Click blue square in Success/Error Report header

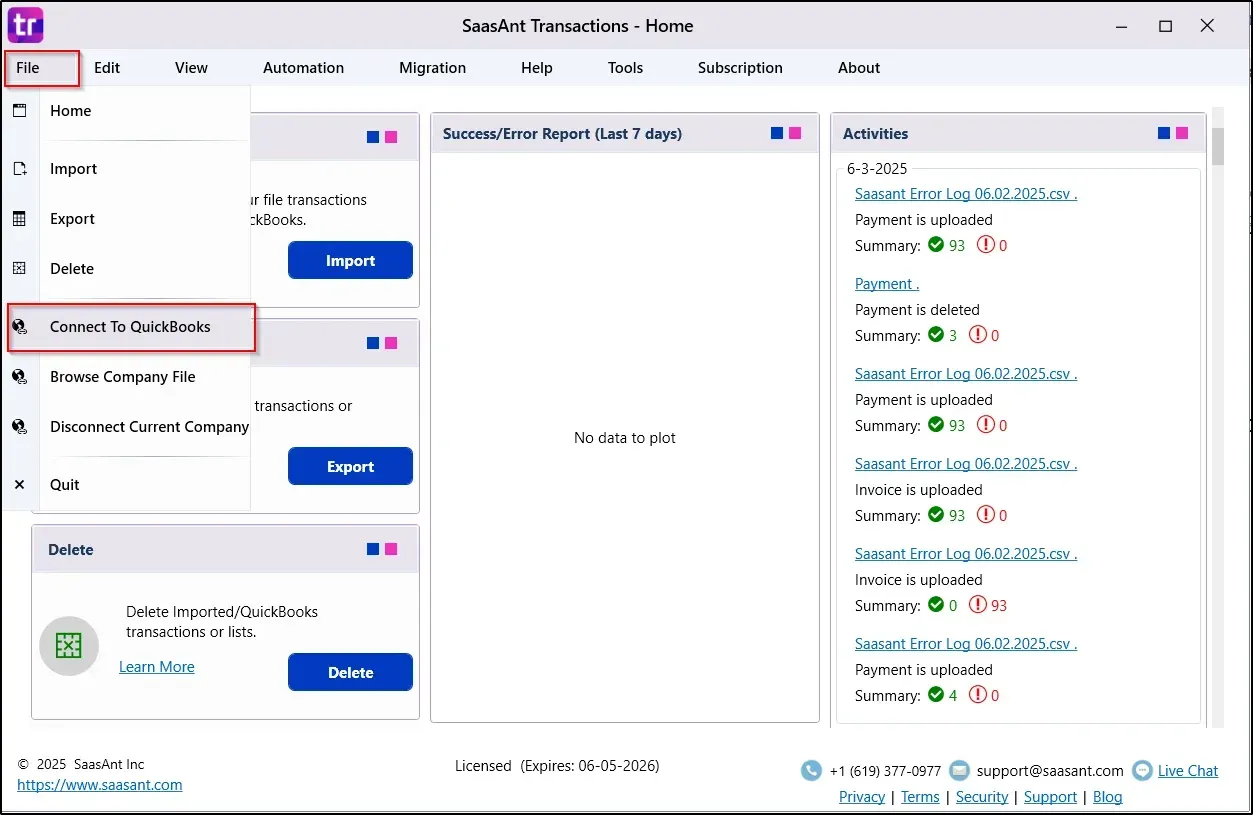coord(777,133)
